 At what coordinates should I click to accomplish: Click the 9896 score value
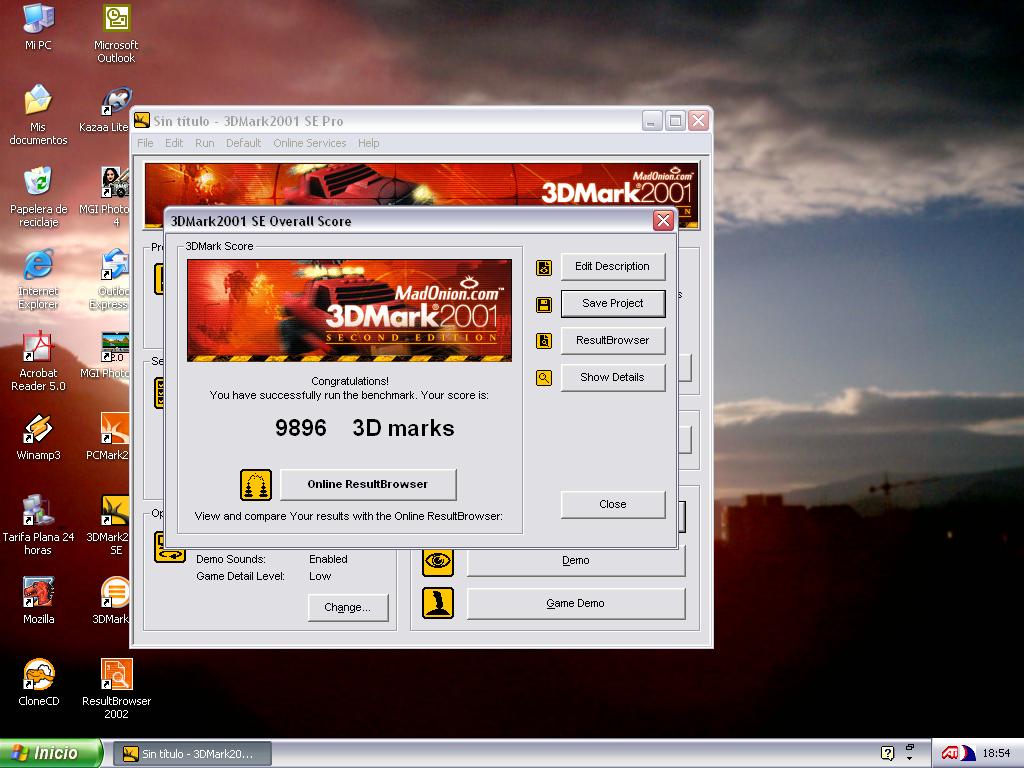(300, 428)
